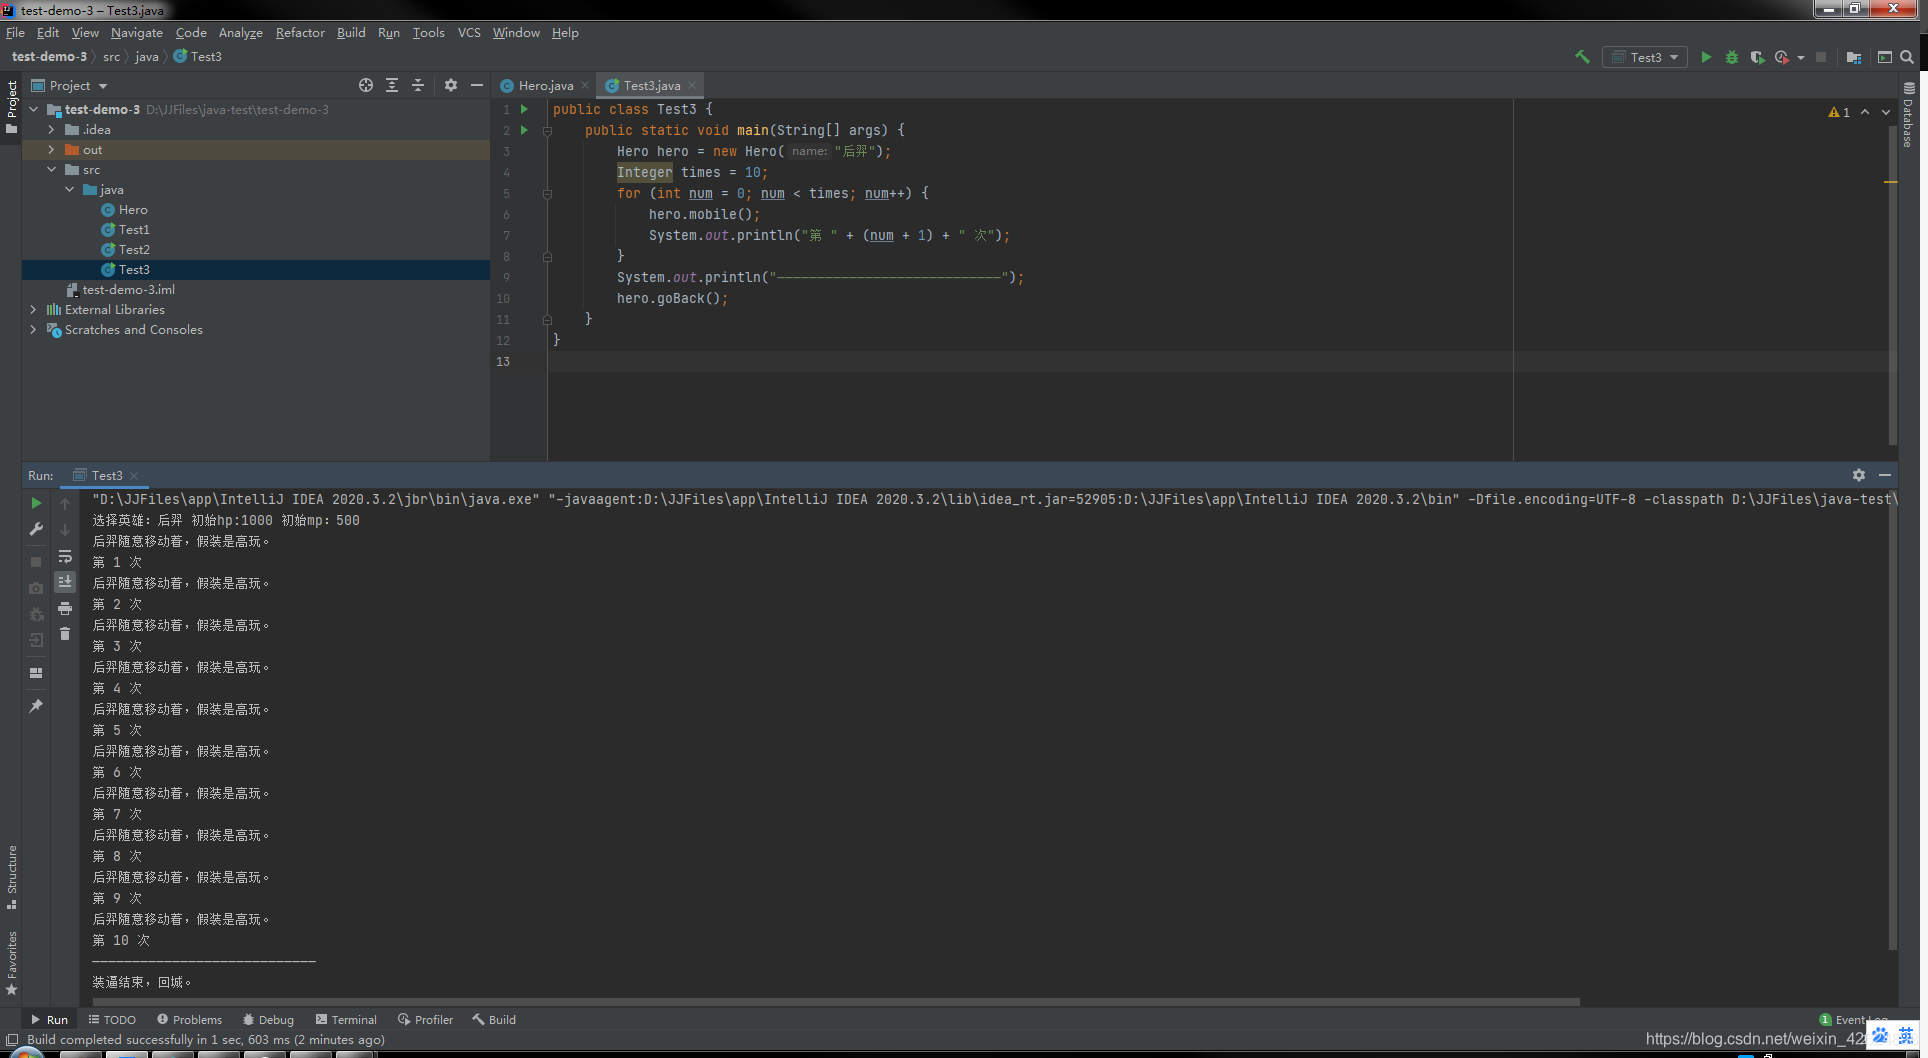Collapse all in Project panel
1928x1058 pixels.
418,85
